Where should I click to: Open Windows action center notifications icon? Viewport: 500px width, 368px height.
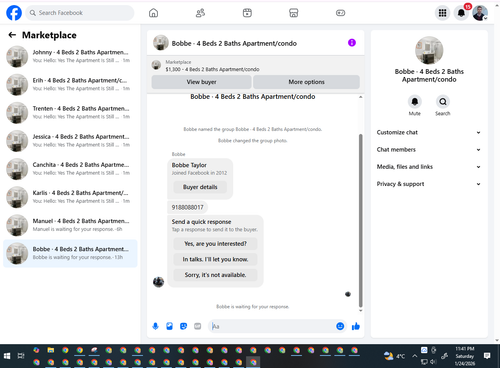pos(487,356)
